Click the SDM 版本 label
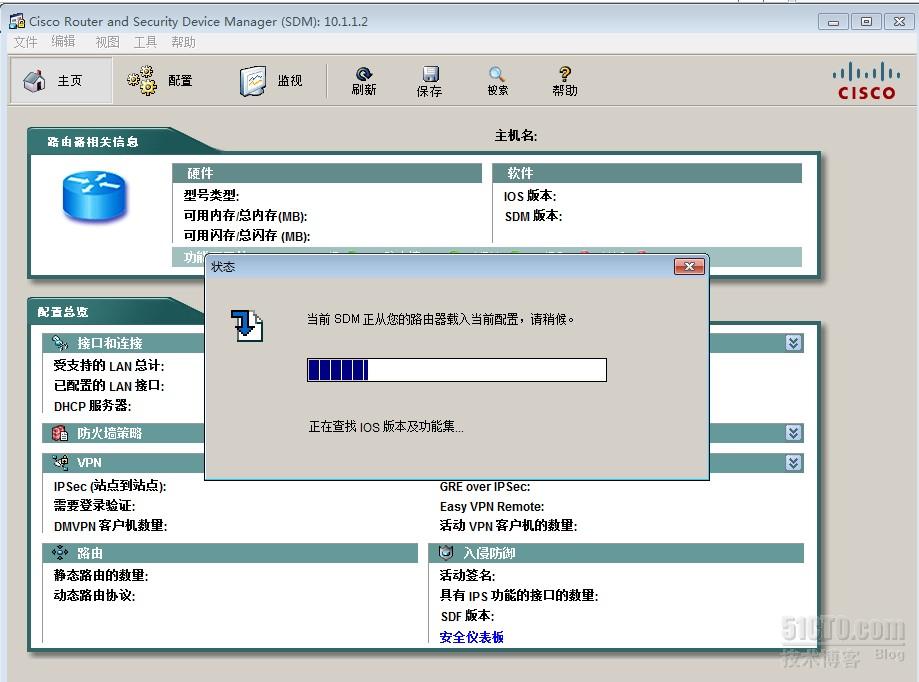Screen dimensions: 919x682 point(533,216)
